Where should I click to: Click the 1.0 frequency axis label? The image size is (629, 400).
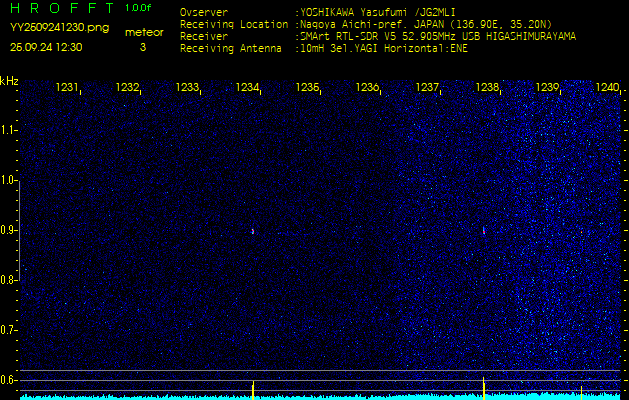[9, 181]
